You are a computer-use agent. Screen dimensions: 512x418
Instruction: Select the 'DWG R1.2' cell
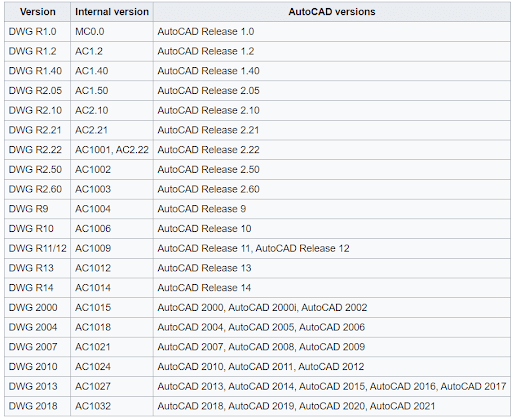click(37, 51)
